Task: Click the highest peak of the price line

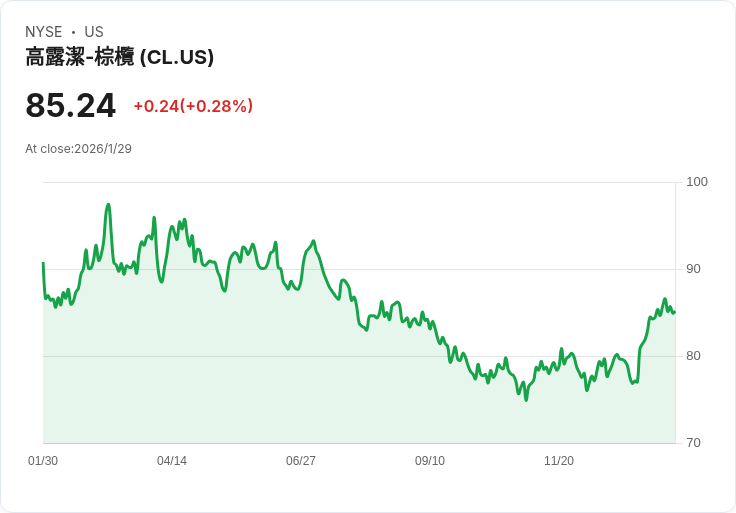Action: [x=108, y=205]
